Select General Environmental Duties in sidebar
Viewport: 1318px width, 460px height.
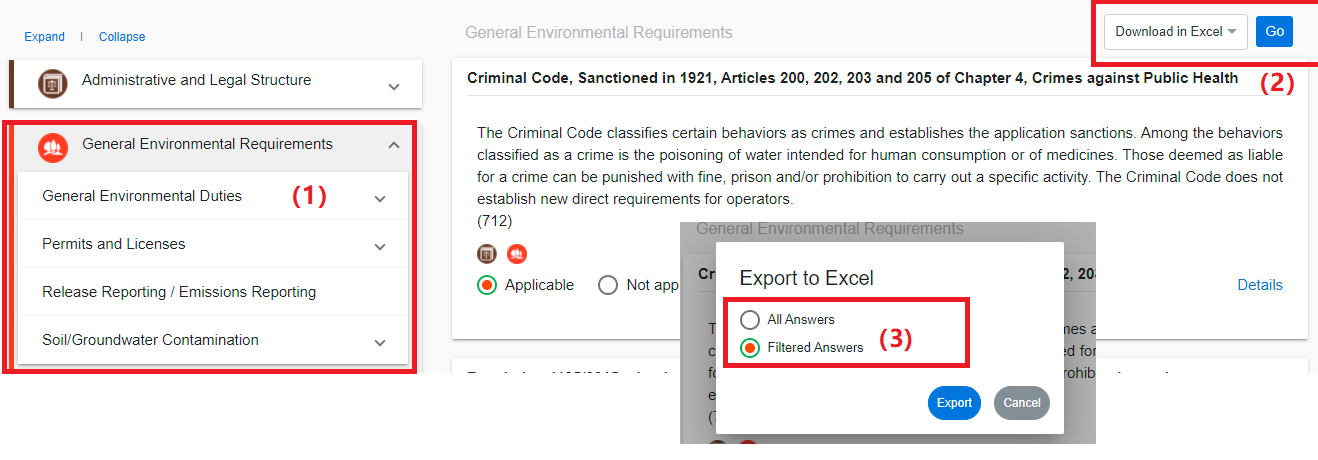coord(142,196)
